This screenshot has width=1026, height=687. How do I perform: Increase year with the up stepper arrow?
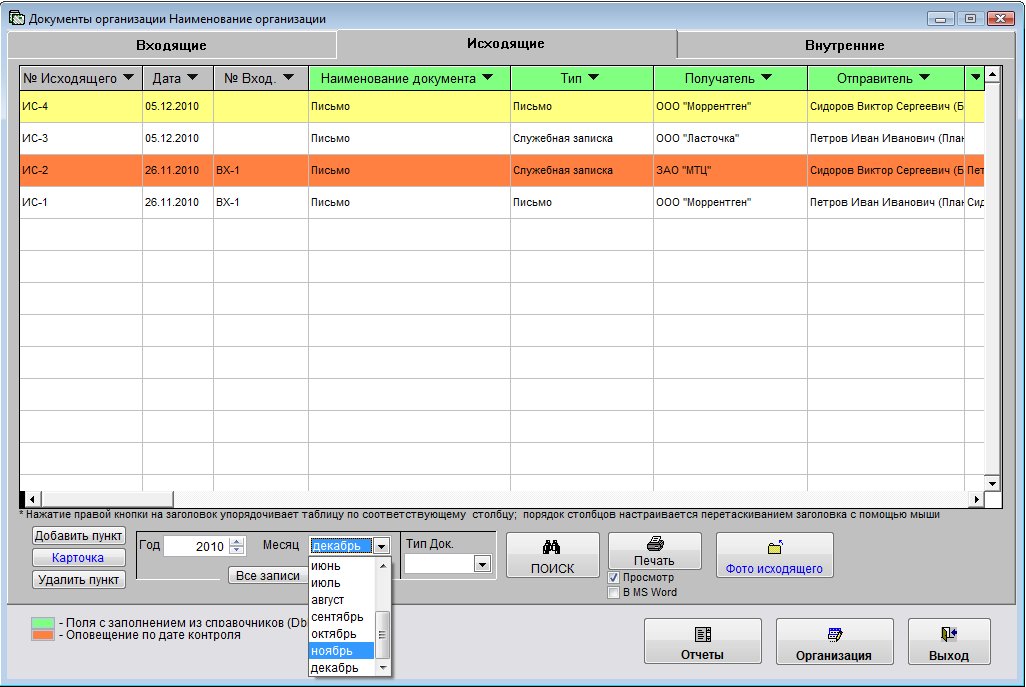[x=237, y=542]
